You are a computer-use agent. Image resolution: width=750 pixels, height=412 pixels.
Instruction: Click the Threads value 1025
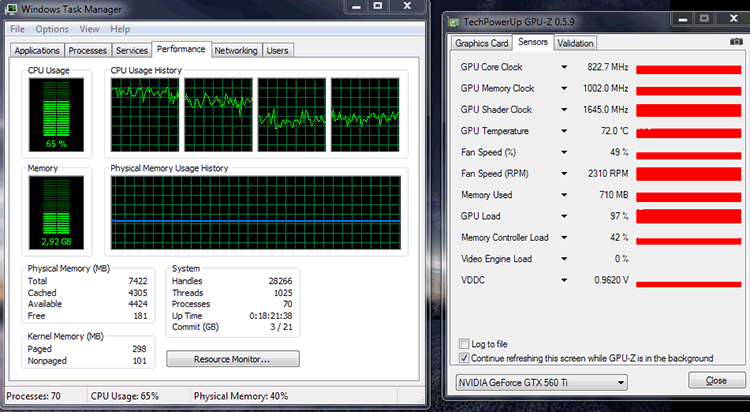pos(283,292)
